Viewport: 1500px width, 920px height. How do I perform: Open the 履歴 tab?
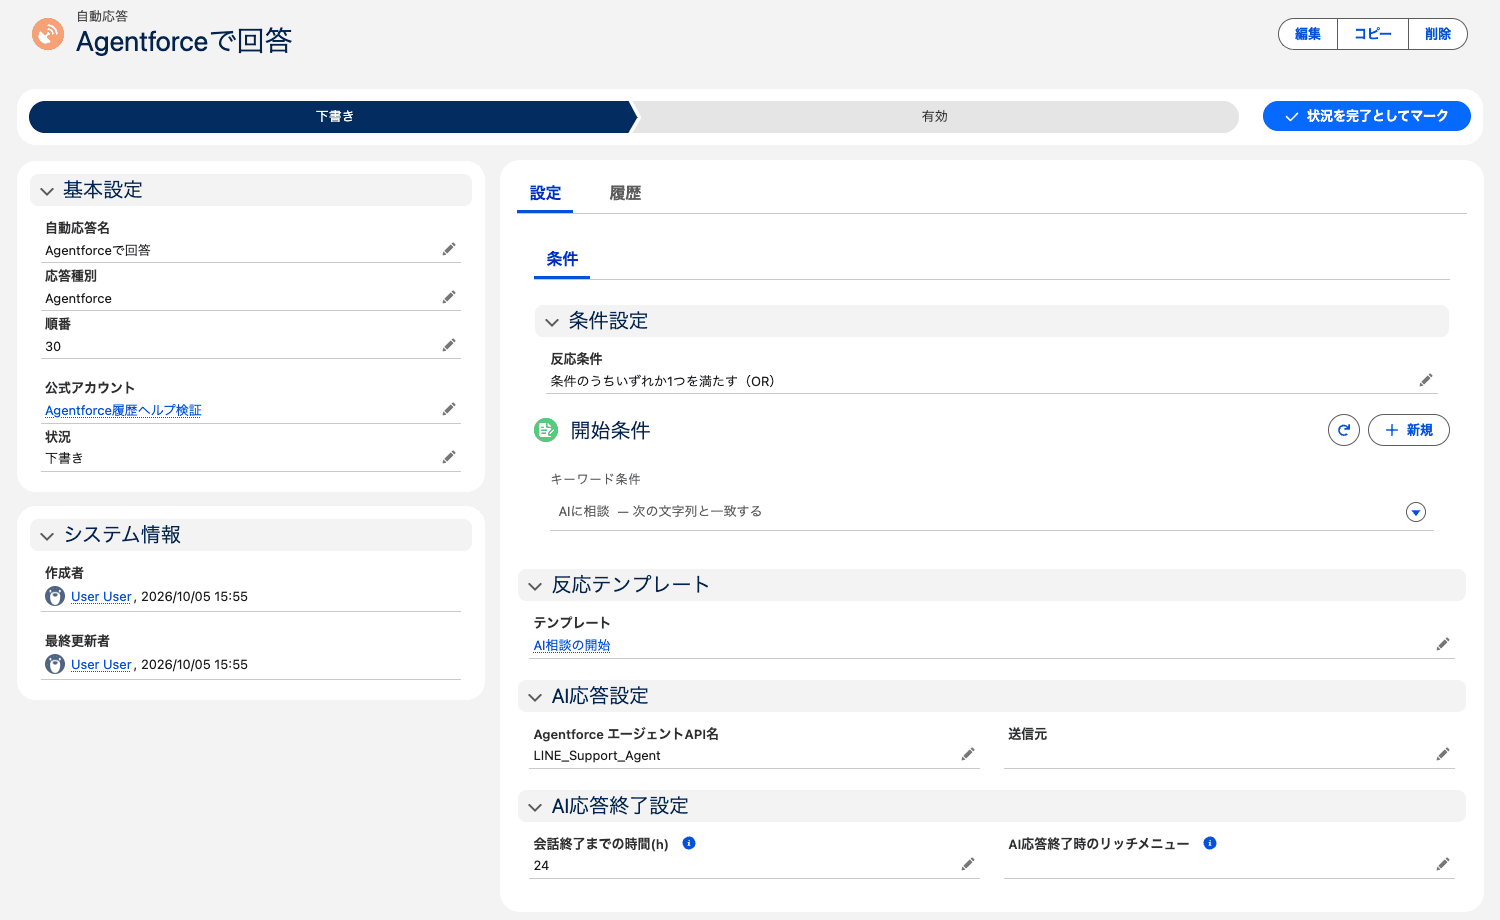[625, 193]
